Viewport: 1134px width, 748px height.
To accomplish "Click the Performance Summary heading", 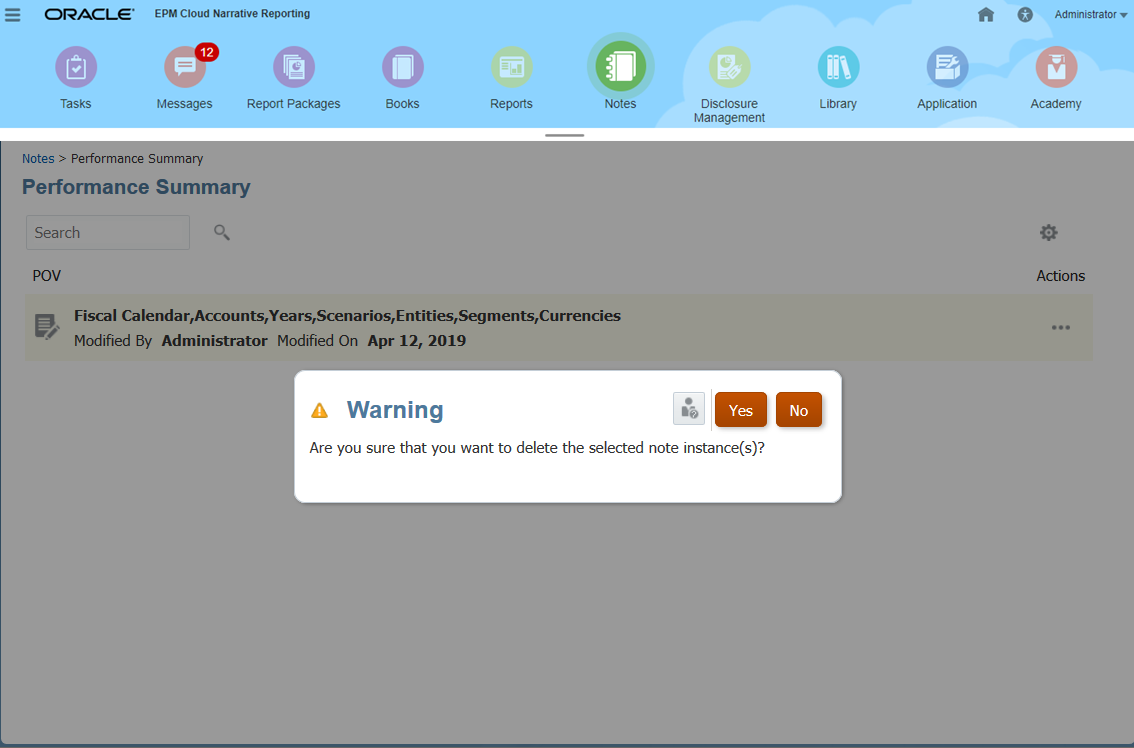I will [x=136, y=187].
